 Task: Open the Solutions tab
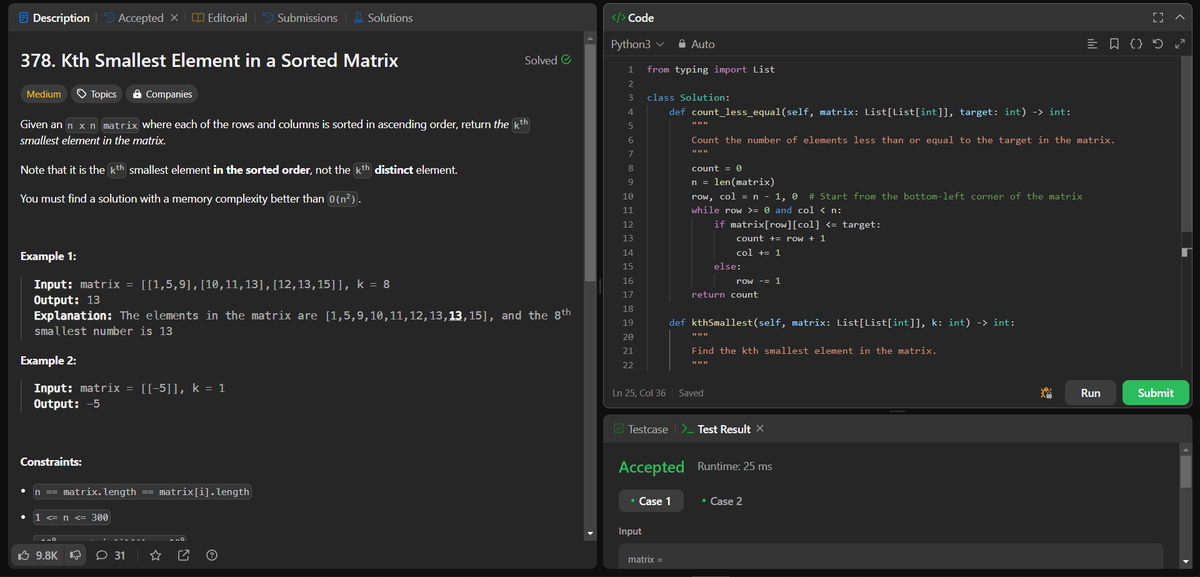coord(381,18)
